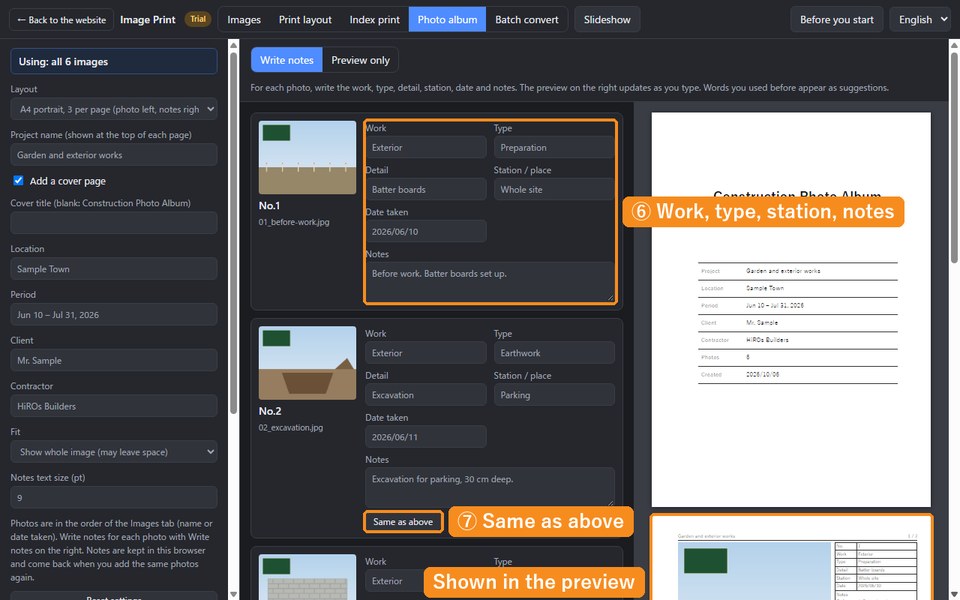Viewport: 960px width, 600px height.
Task: Open the Layout dropdown
Action: (114, 109)
